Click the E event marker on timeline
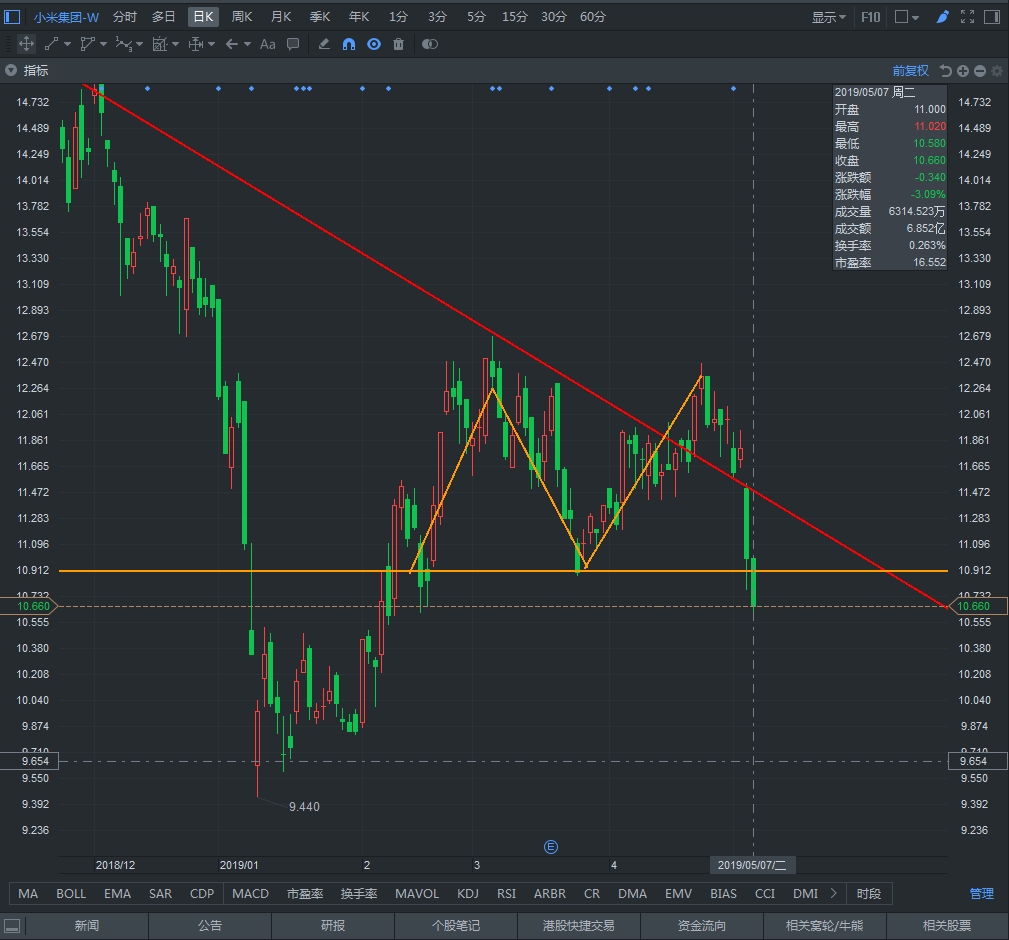The width and height of the screenshot is (1009, 940). [x=551, y=847]
